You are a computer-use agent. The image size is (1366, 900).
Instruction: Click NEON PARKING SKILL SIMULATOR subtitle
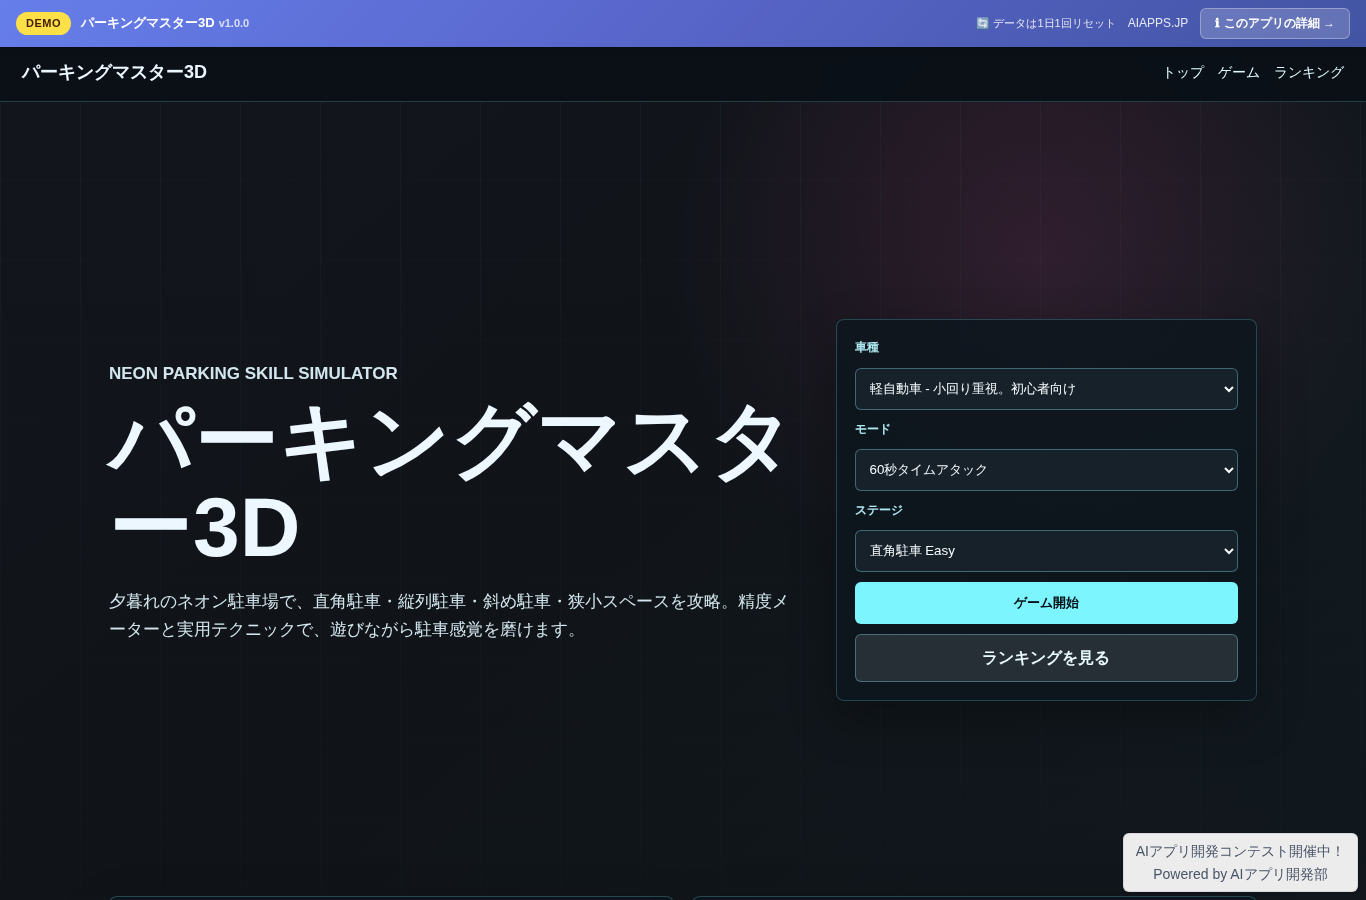253,373
